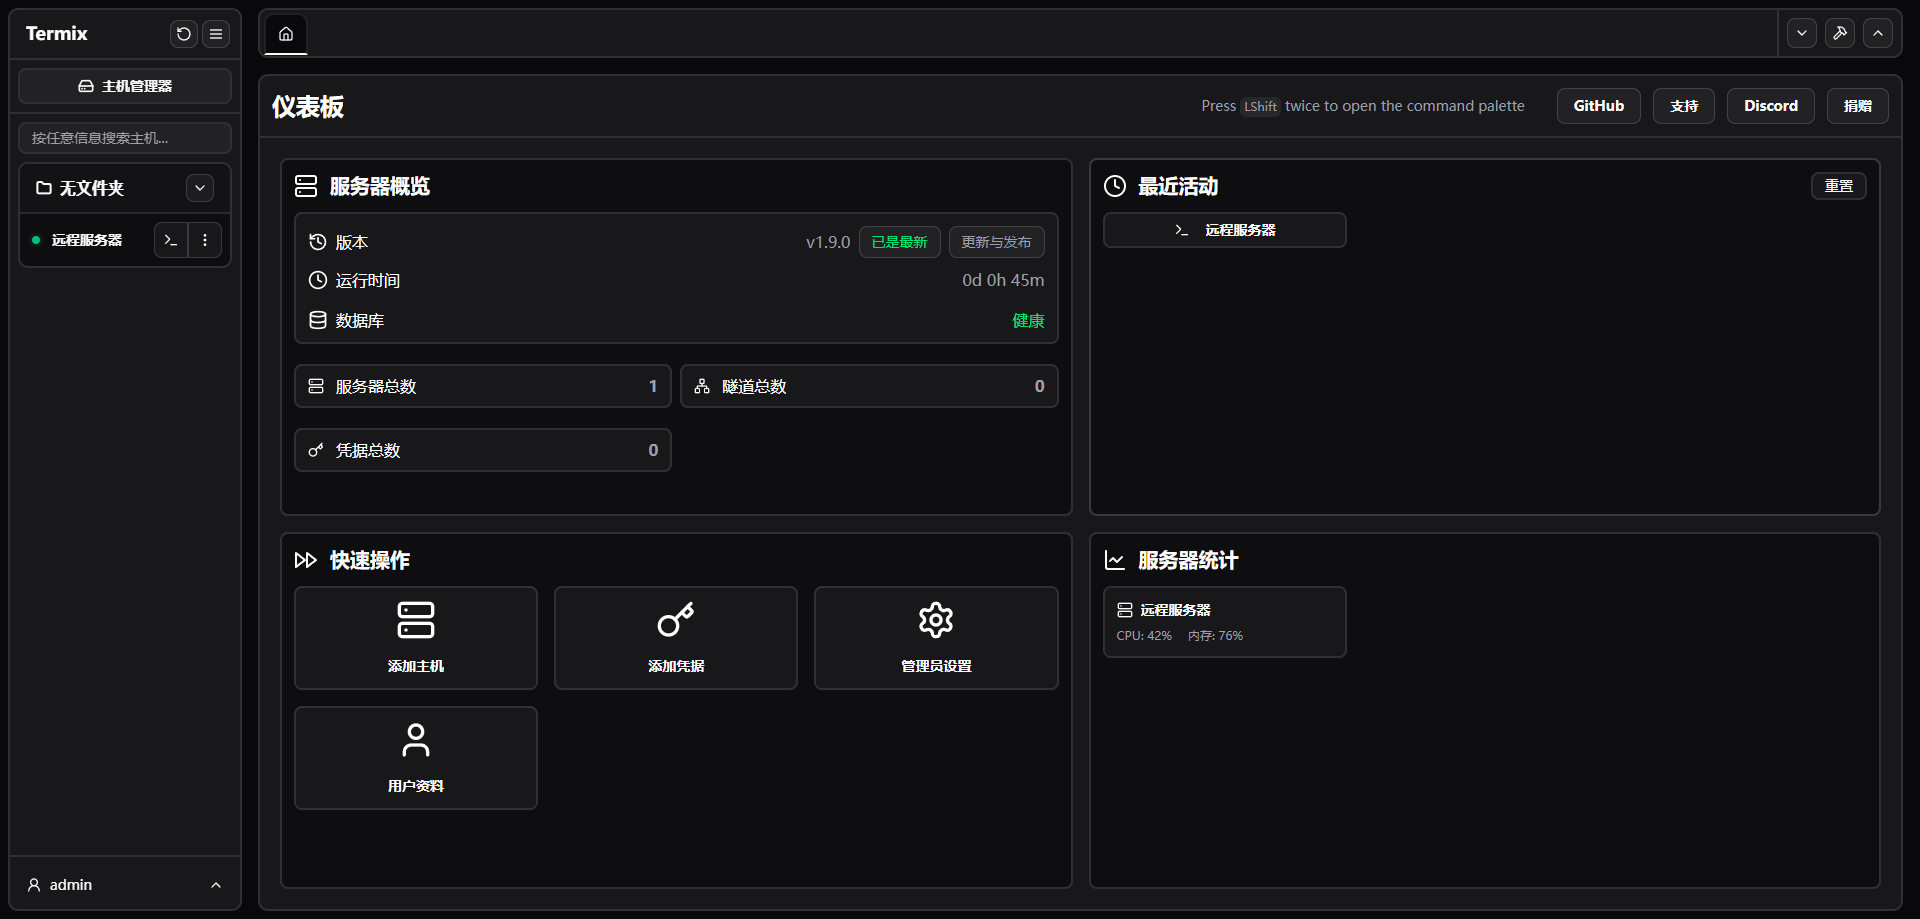Click the 添加凭据 key icon tile
Screen dimensions: 1920x919
(676, 638)
